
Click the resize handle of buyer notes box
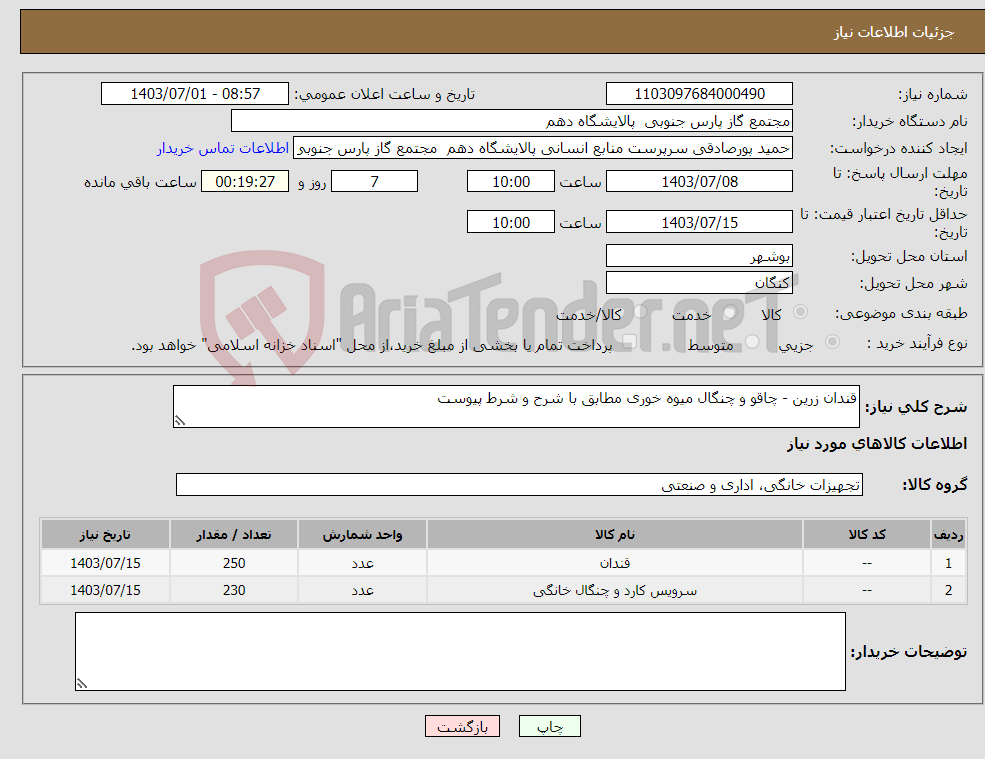tap(82, 684)
